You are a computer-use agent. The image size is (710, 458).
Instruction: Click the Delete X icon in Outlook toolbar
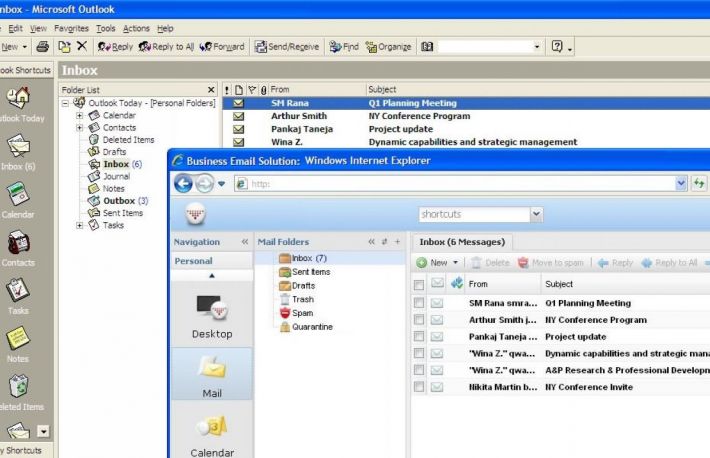click(x=81, y=47)
